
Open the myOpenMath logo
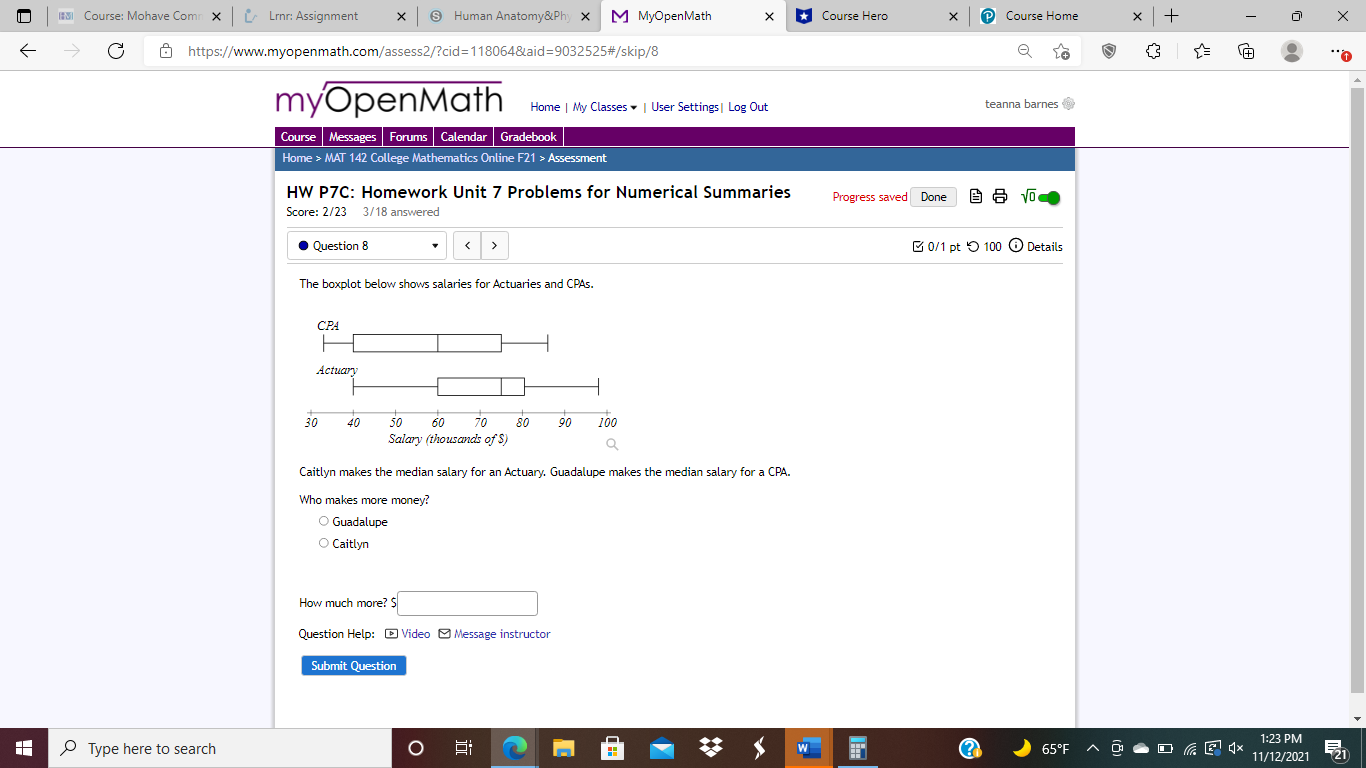point(388,99)
